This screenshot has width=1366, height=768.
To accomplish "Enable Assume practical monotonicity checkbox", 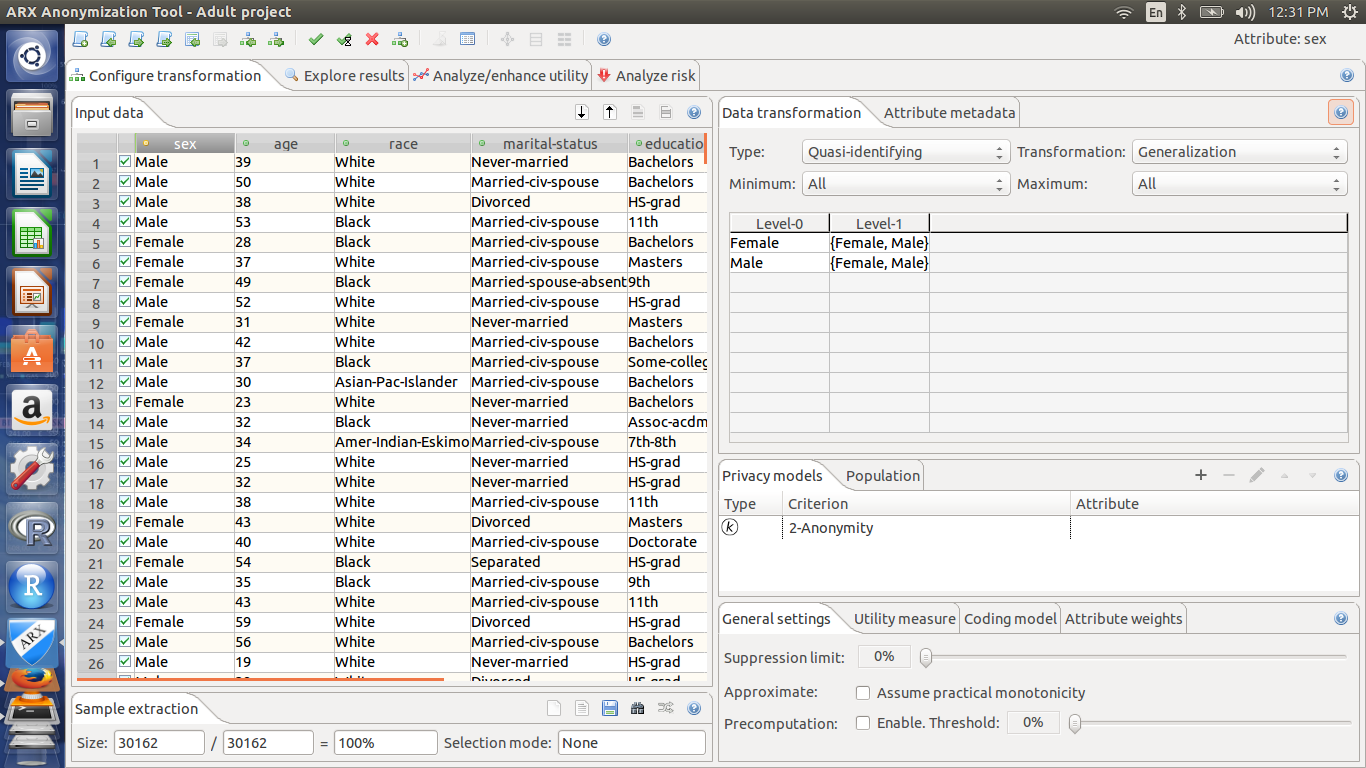I will click(863, 693).
